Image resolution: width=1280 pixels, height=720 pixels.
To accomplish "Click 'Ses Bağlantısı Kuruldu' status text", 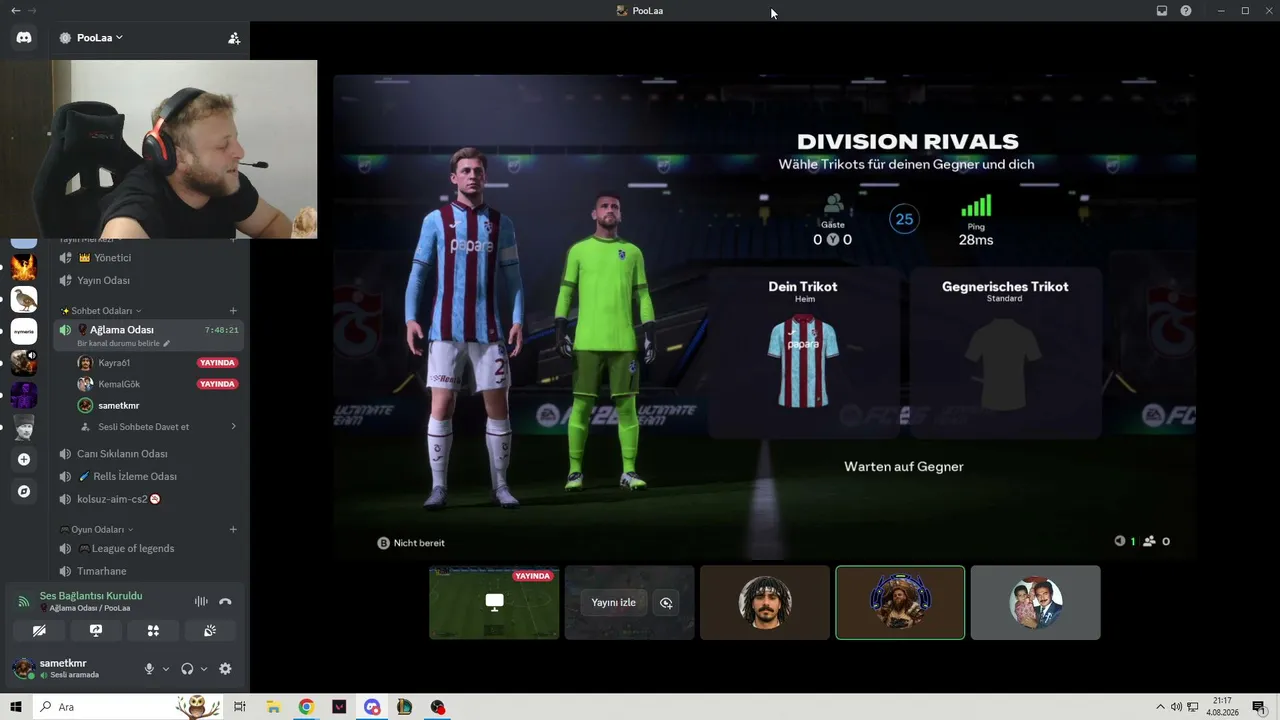I will 91,596.
